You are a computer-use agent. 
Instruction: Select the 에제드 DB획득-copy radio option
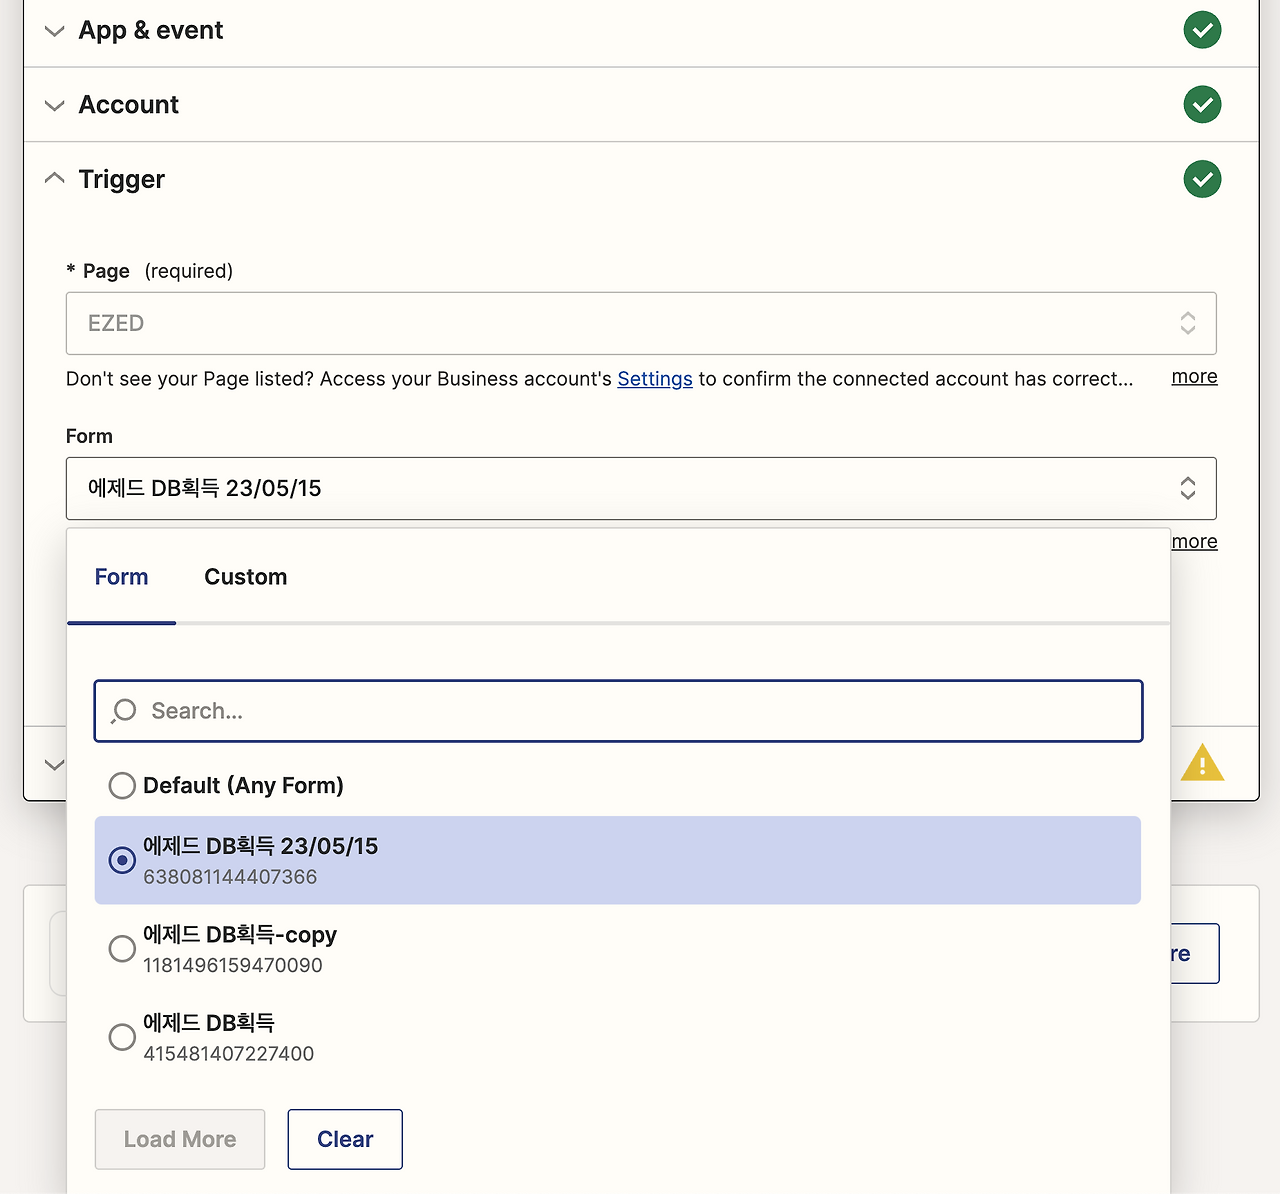point(122,948)
